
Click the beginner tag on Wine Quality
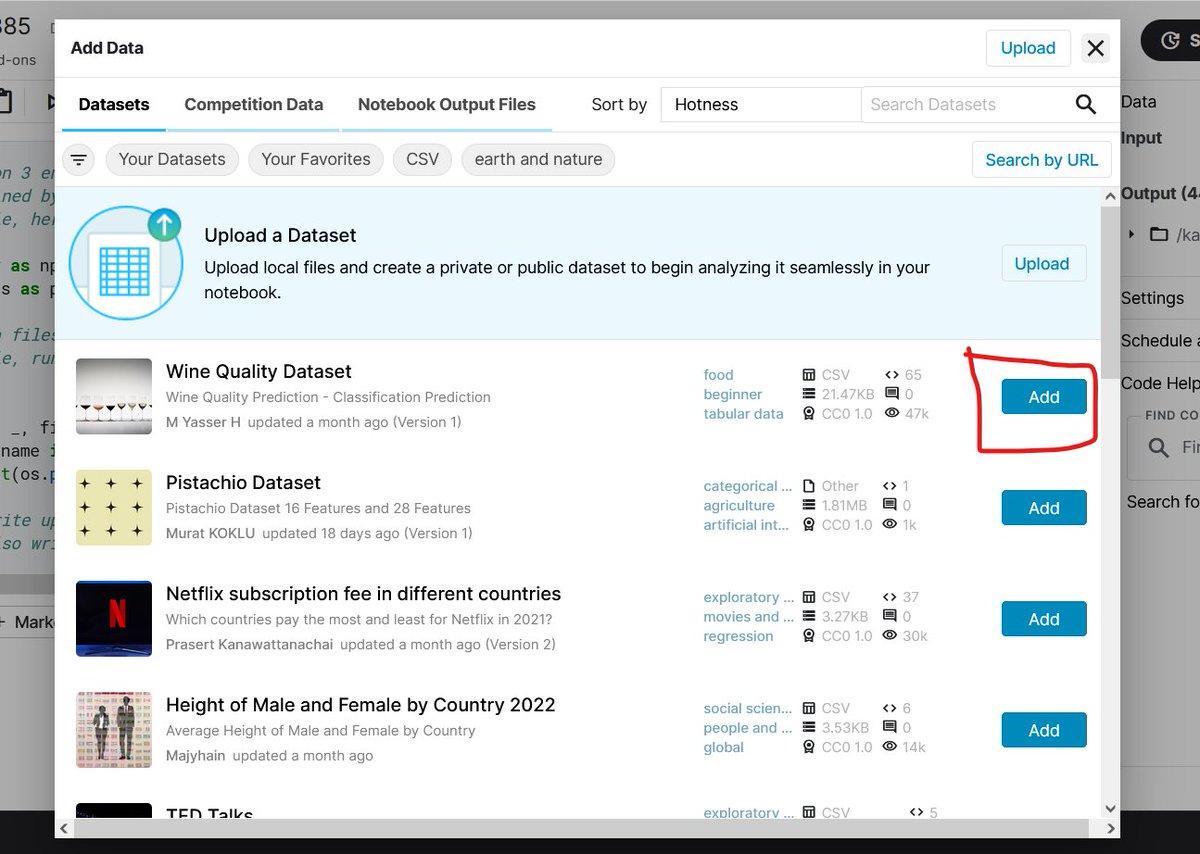(732, 394)
